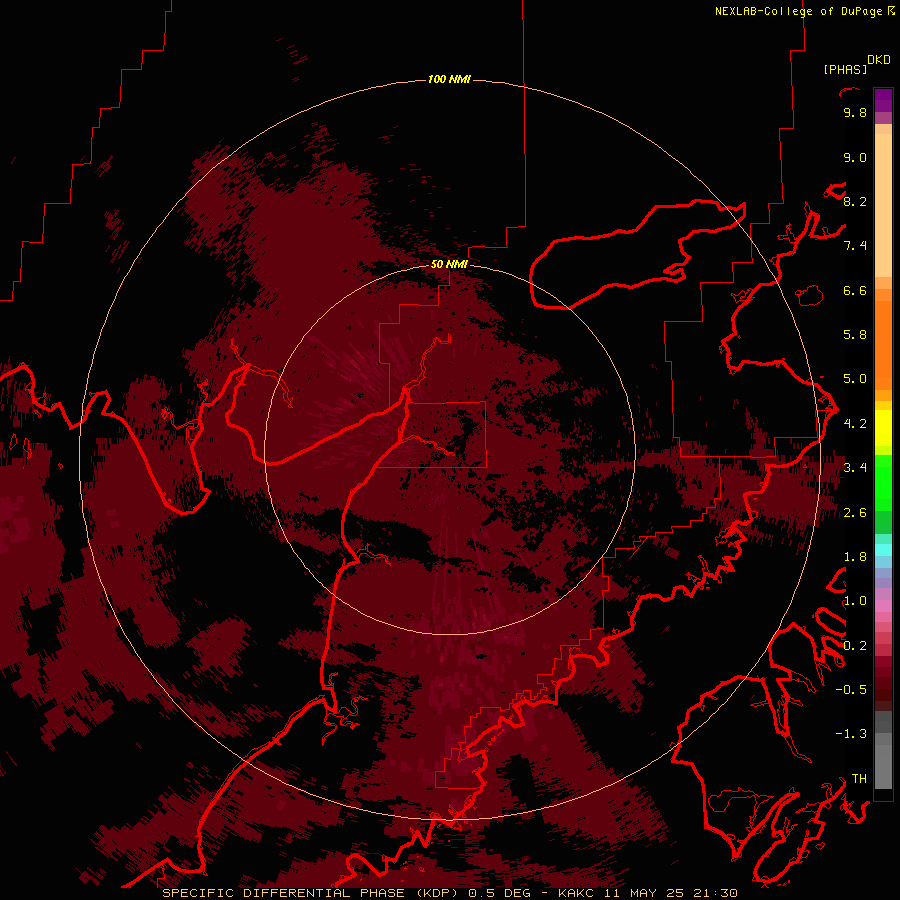Click the purple swatch at top of color bar
This screenshot has width=900, height=900.
[x=883, y=100]
